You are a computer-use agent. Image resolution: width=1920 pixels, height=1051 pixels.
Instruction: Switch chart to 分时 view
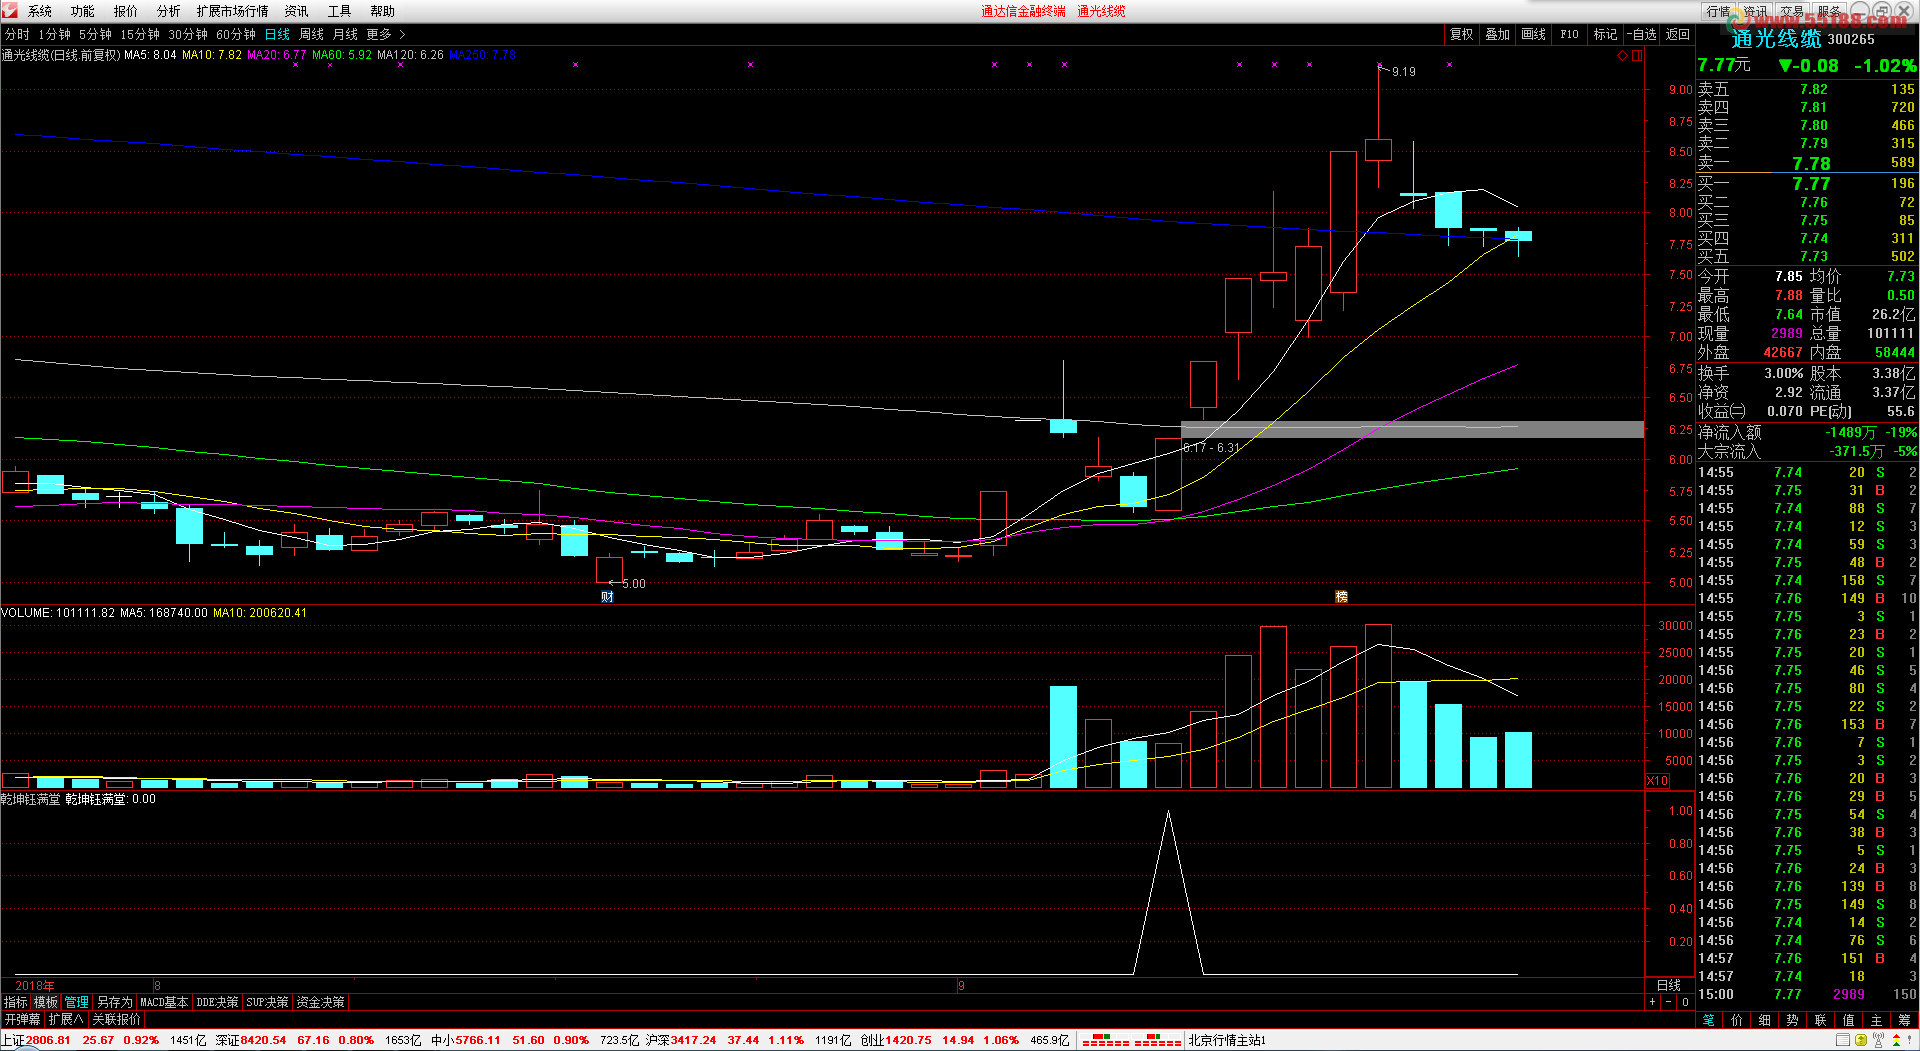(17, 34)
